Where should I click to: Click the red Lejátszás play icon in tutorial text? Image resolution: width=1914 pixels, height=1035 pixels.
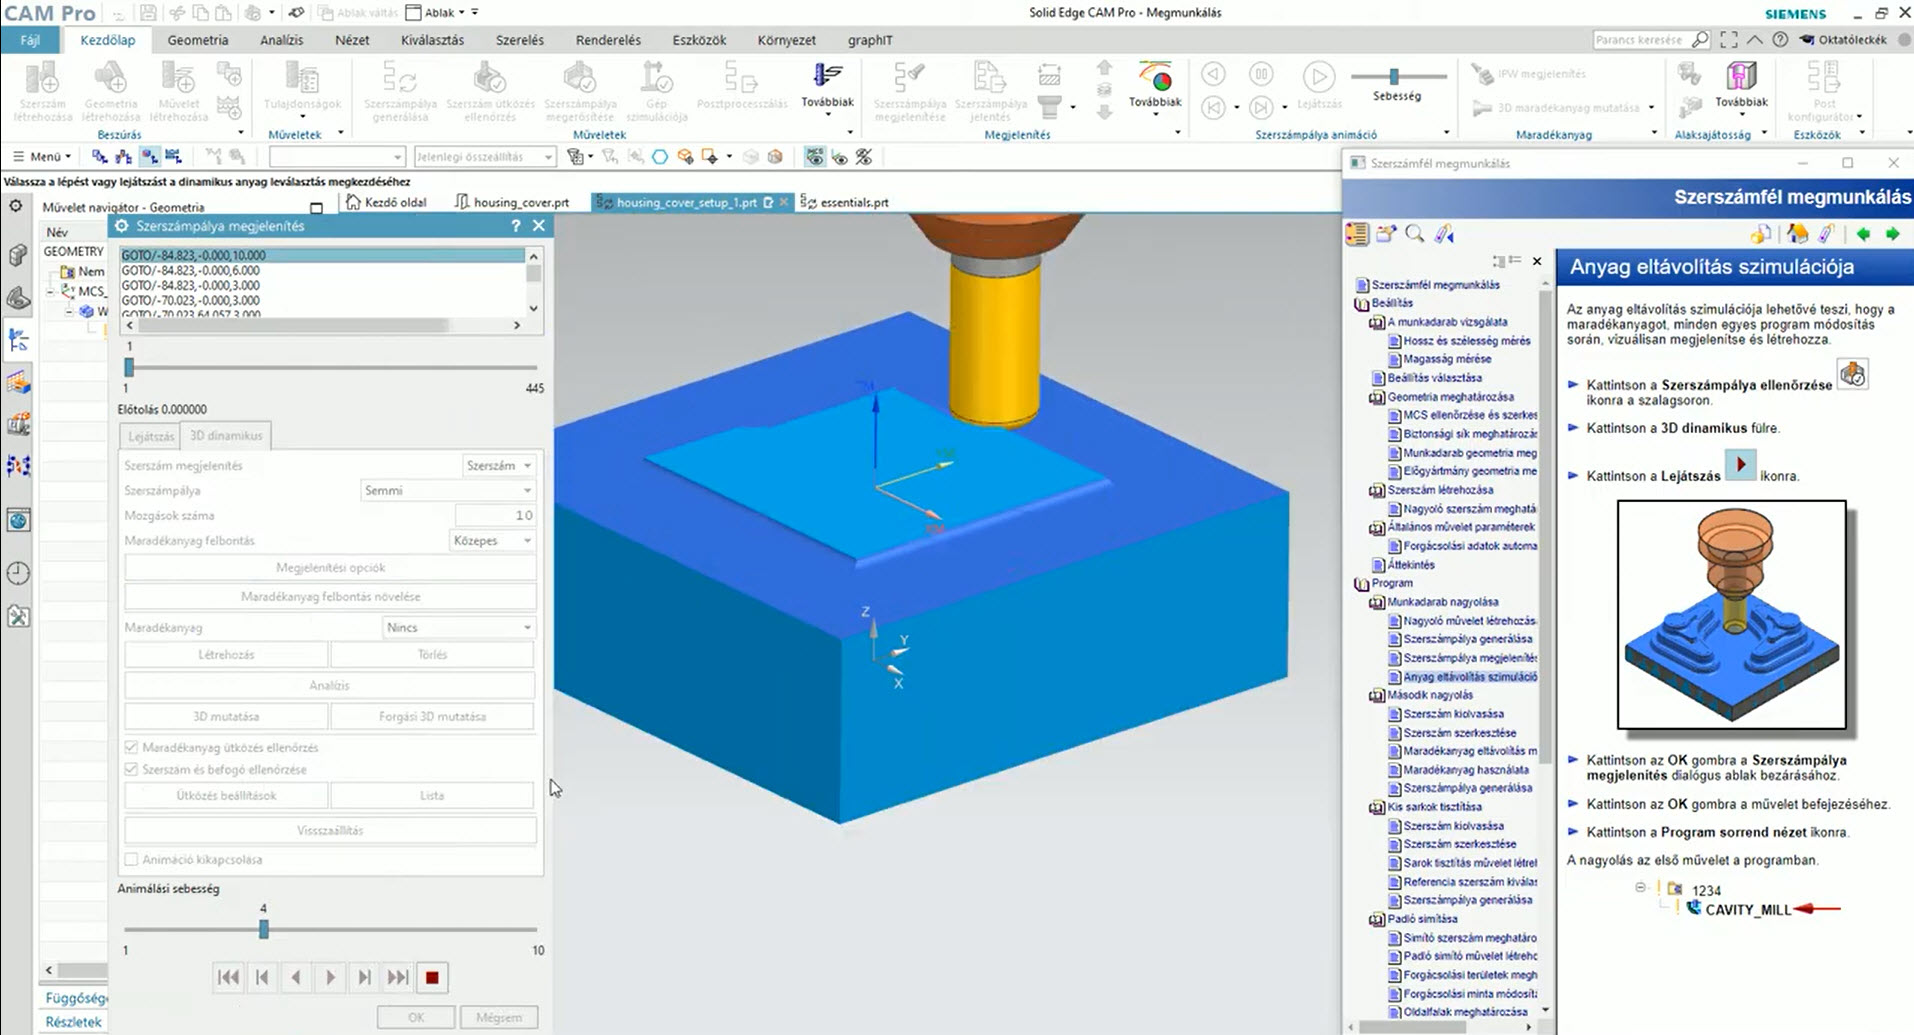(x=1741, y=465)
